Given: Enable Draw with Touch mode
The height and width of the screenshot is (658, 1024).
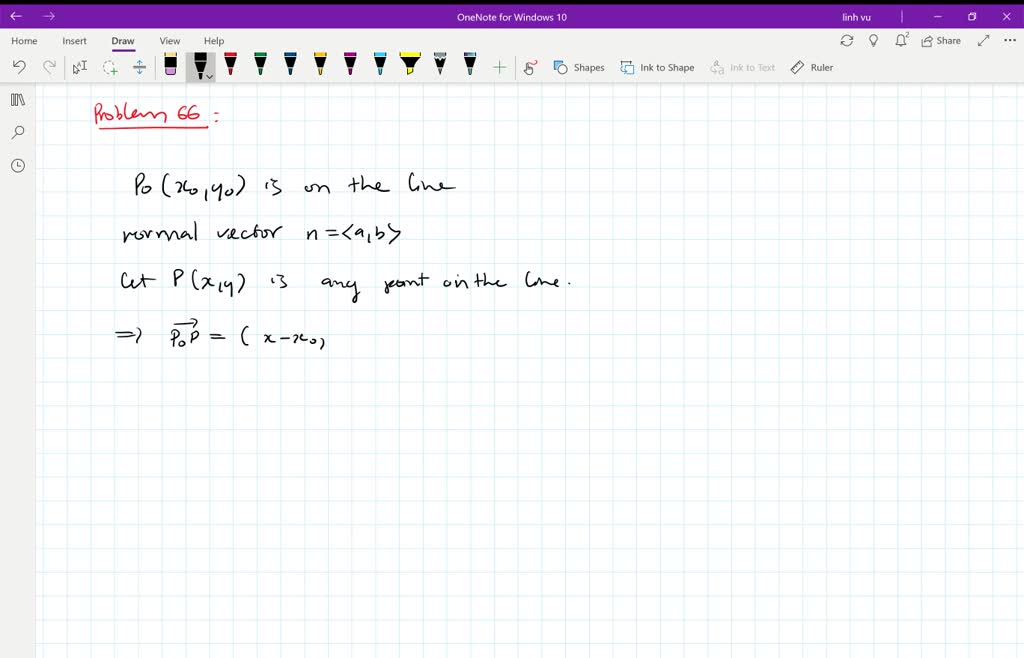Looking at the screenshot, I should 530,66.
